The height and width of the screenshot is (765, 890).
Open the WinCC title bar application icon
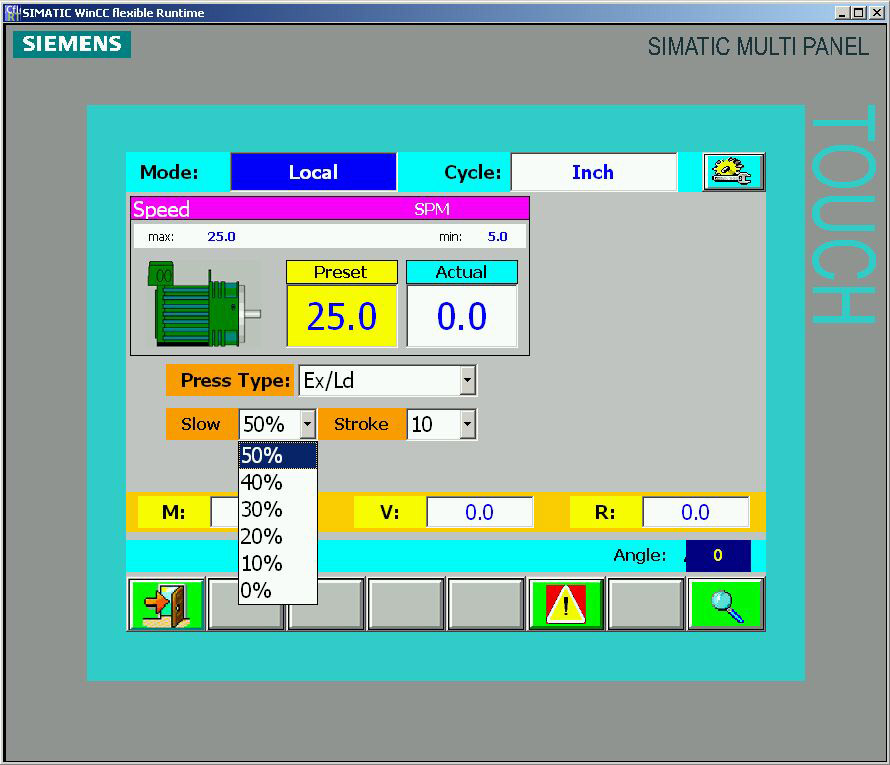(x=11, y=12)
